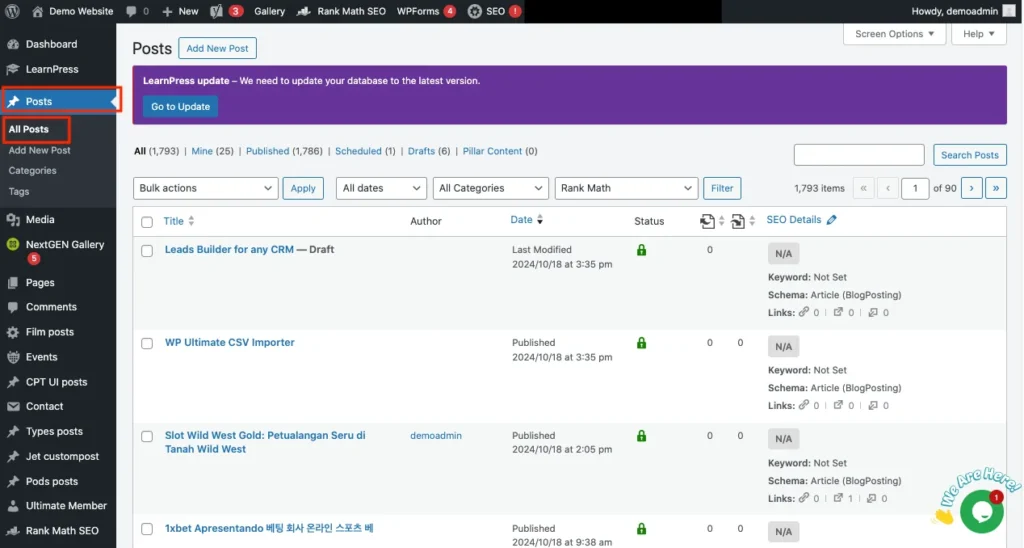Open the comments bubble icon in admin bar
The image size is (1024, 548).
[132, 11]
